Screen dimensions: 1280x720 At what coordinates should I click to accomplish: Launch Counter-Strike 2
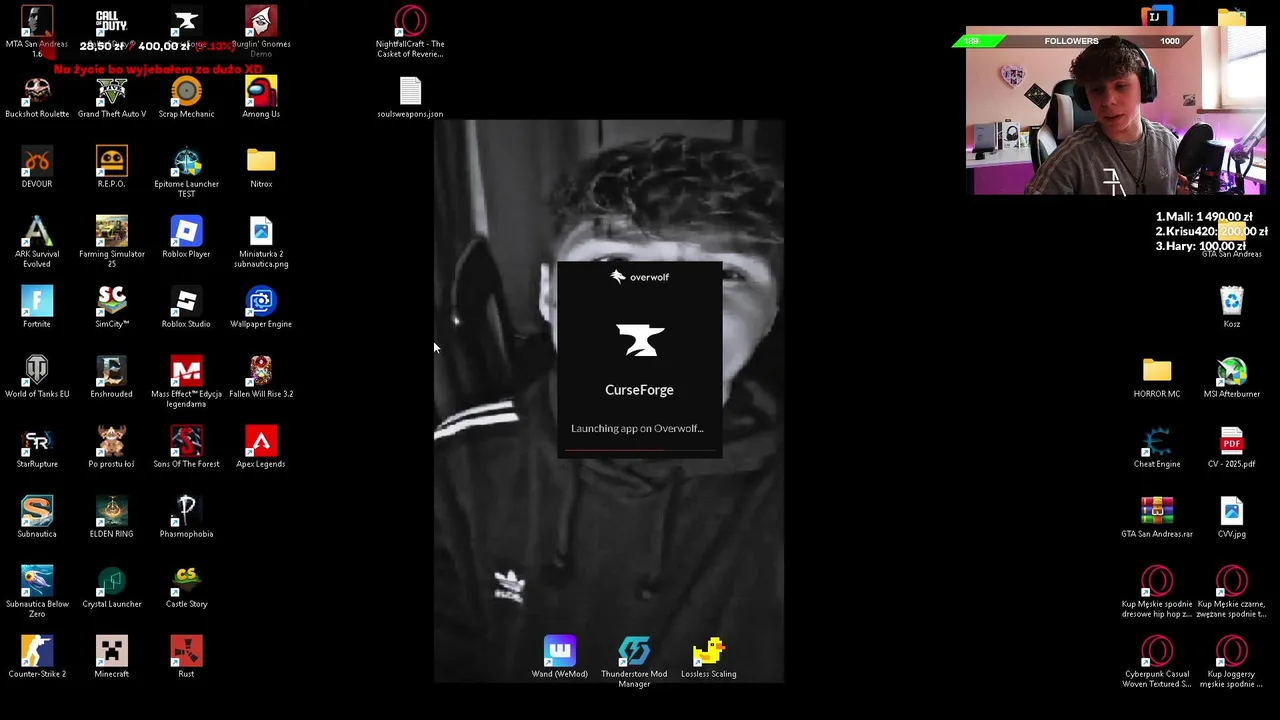tap(37, 657)
